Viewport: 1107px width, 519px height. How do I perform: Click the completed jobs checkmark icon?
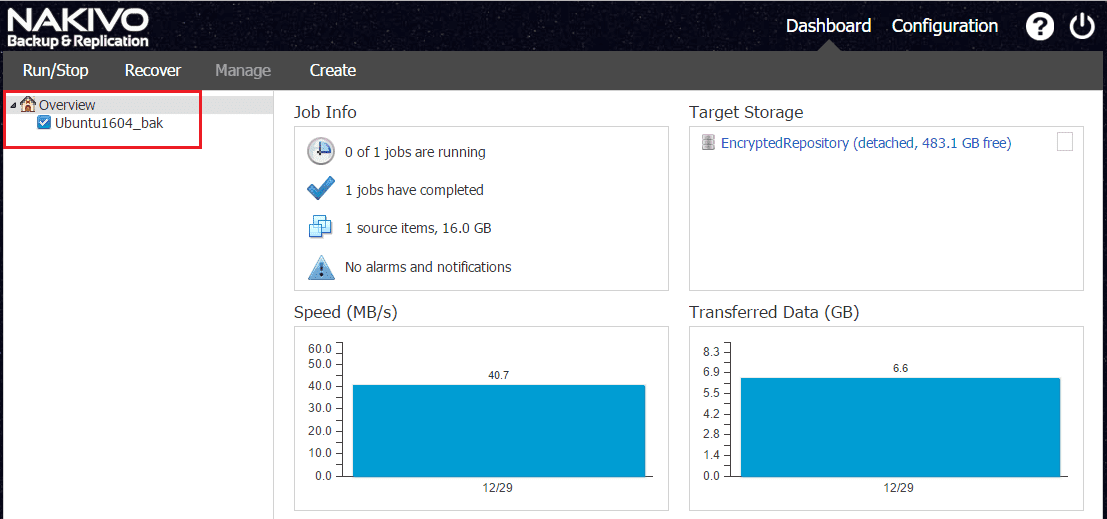pyautogui.click(x=320, y=190)
